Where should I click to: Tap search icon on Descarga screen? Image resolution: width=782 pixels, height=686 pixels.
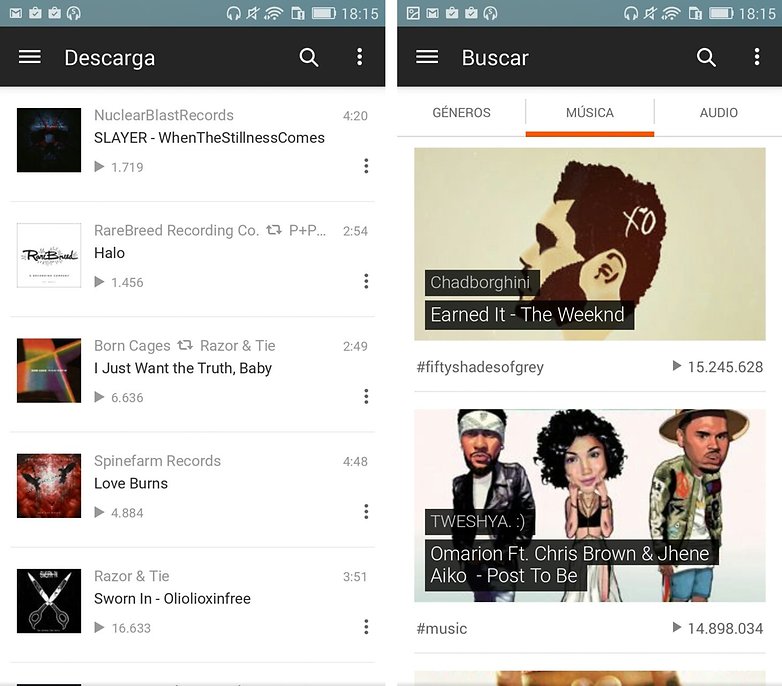[x=309, y=57]
